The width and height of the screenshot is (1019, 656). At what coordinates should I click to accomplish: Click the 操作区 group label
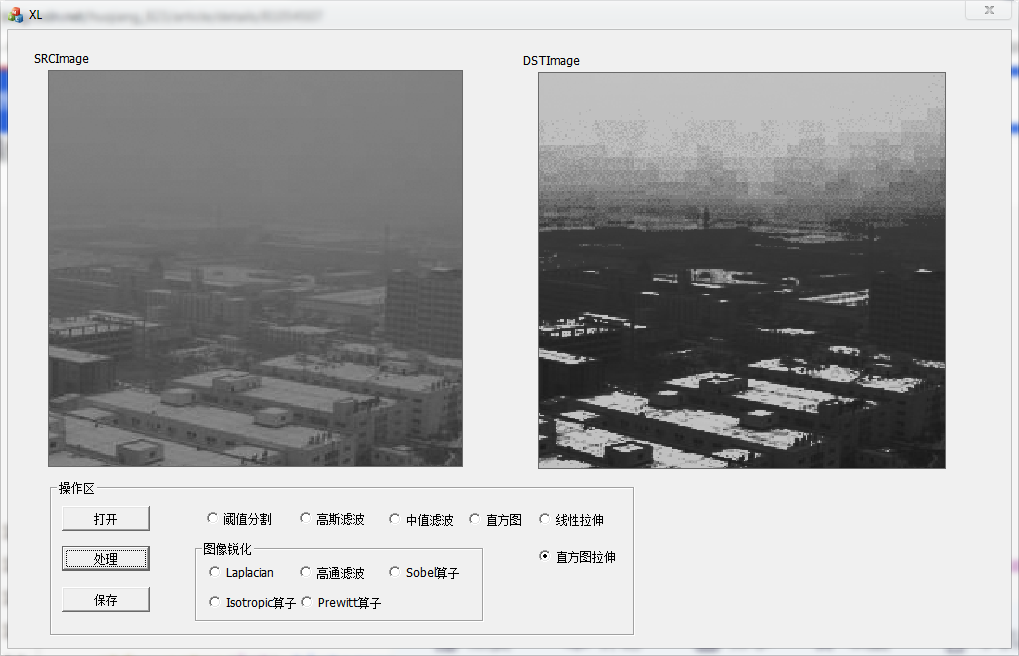coord(76,488)
